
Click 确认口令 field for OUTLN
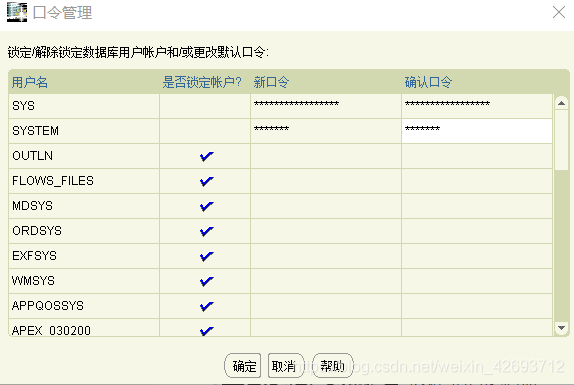pyautogui.click(x=477, y=156)
